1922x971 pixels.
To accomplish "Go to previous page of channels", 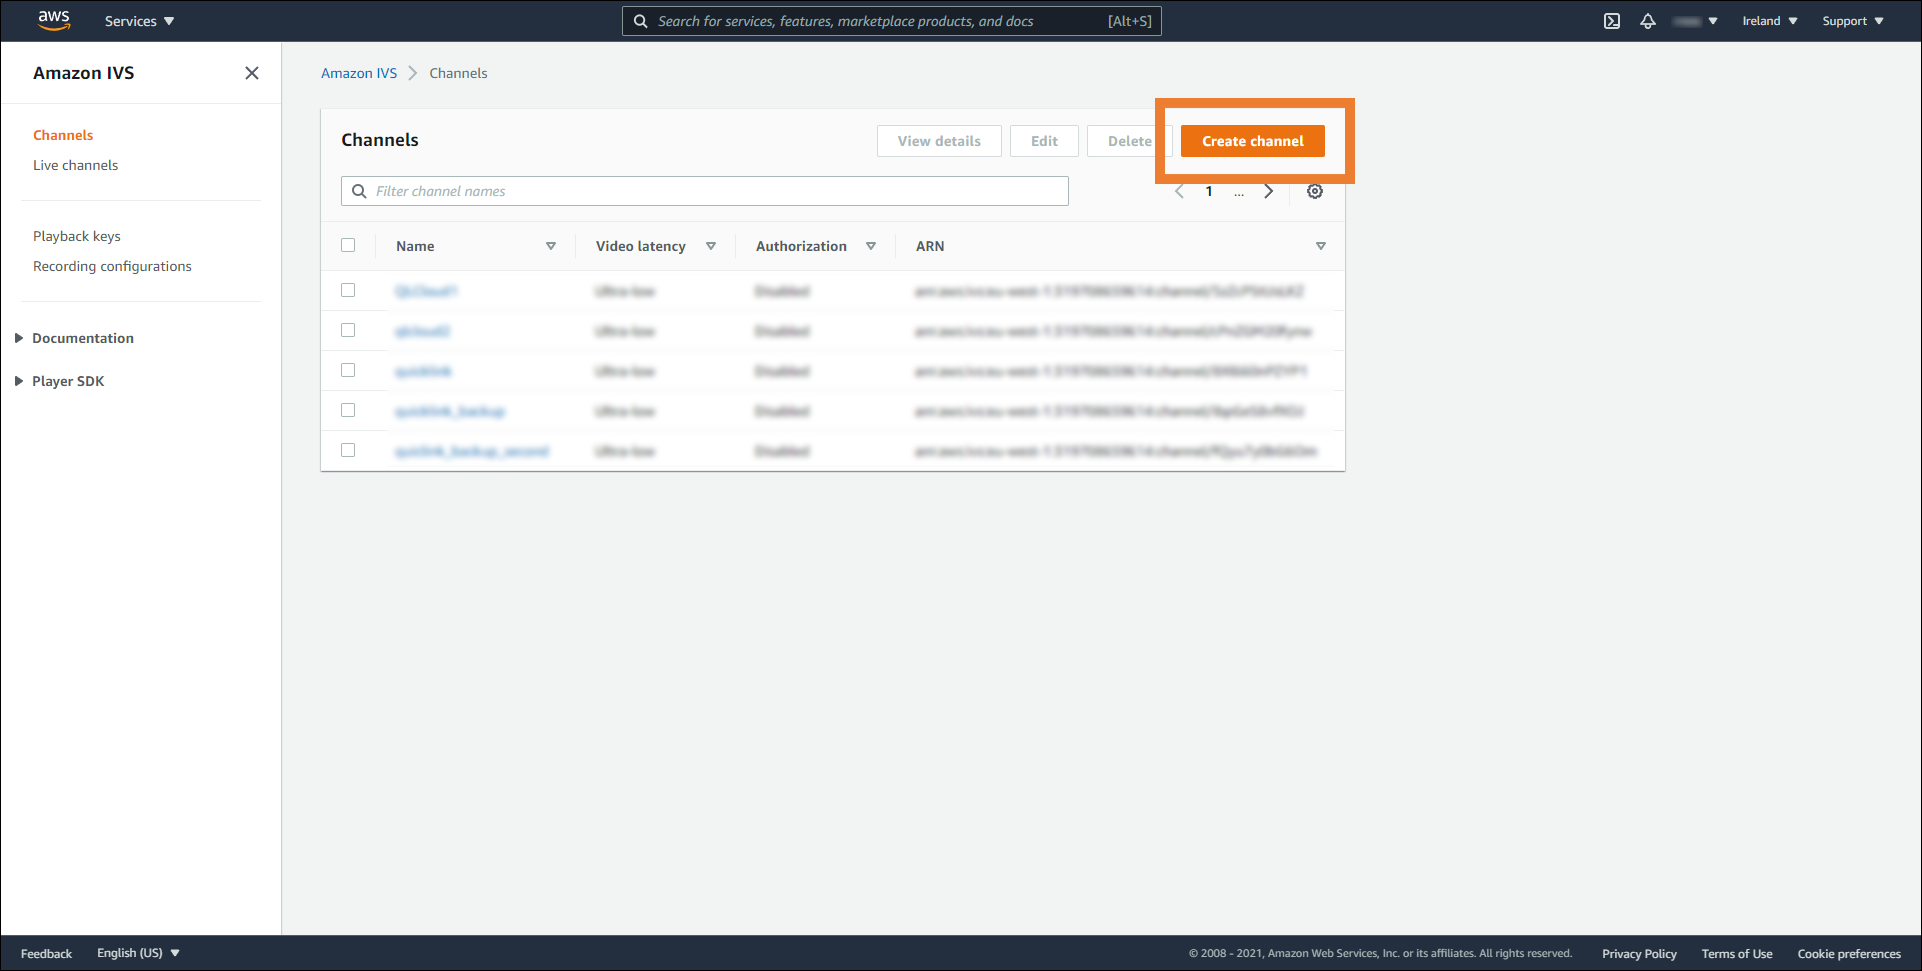I will [1180, 191].
